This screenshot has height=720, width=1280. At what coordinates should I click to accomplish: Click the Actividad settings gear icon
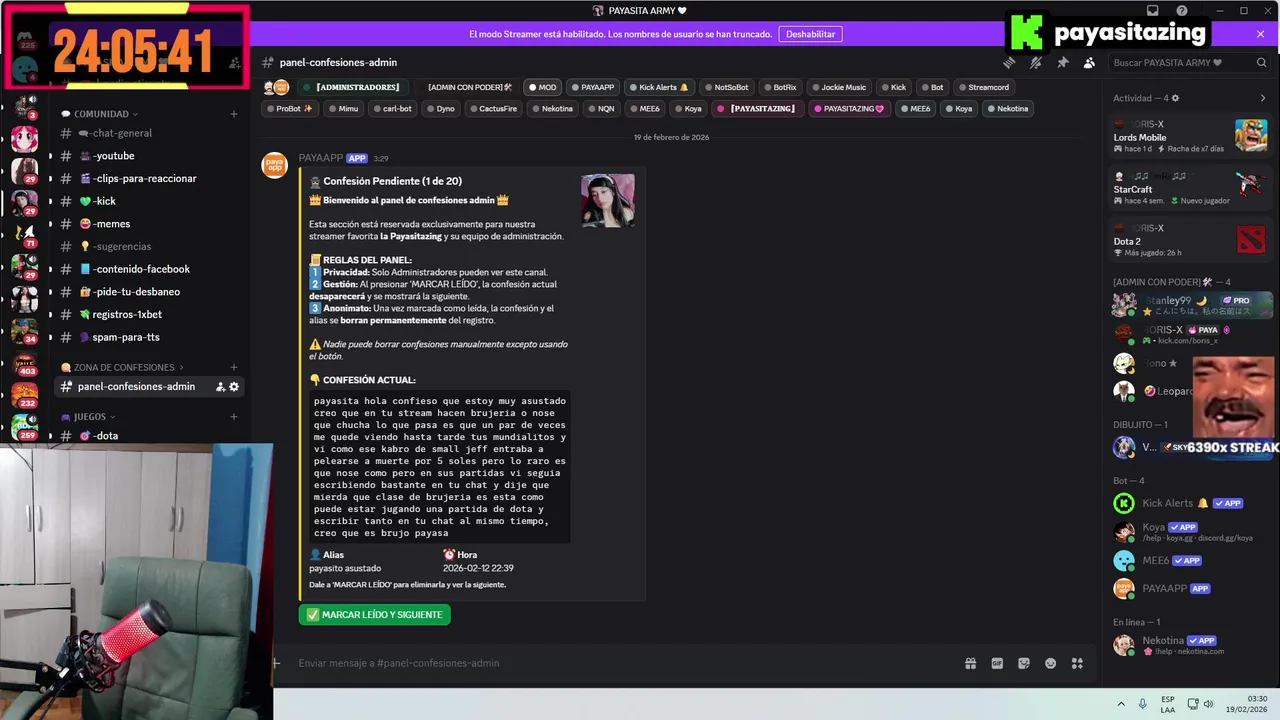coord(1175,98)
